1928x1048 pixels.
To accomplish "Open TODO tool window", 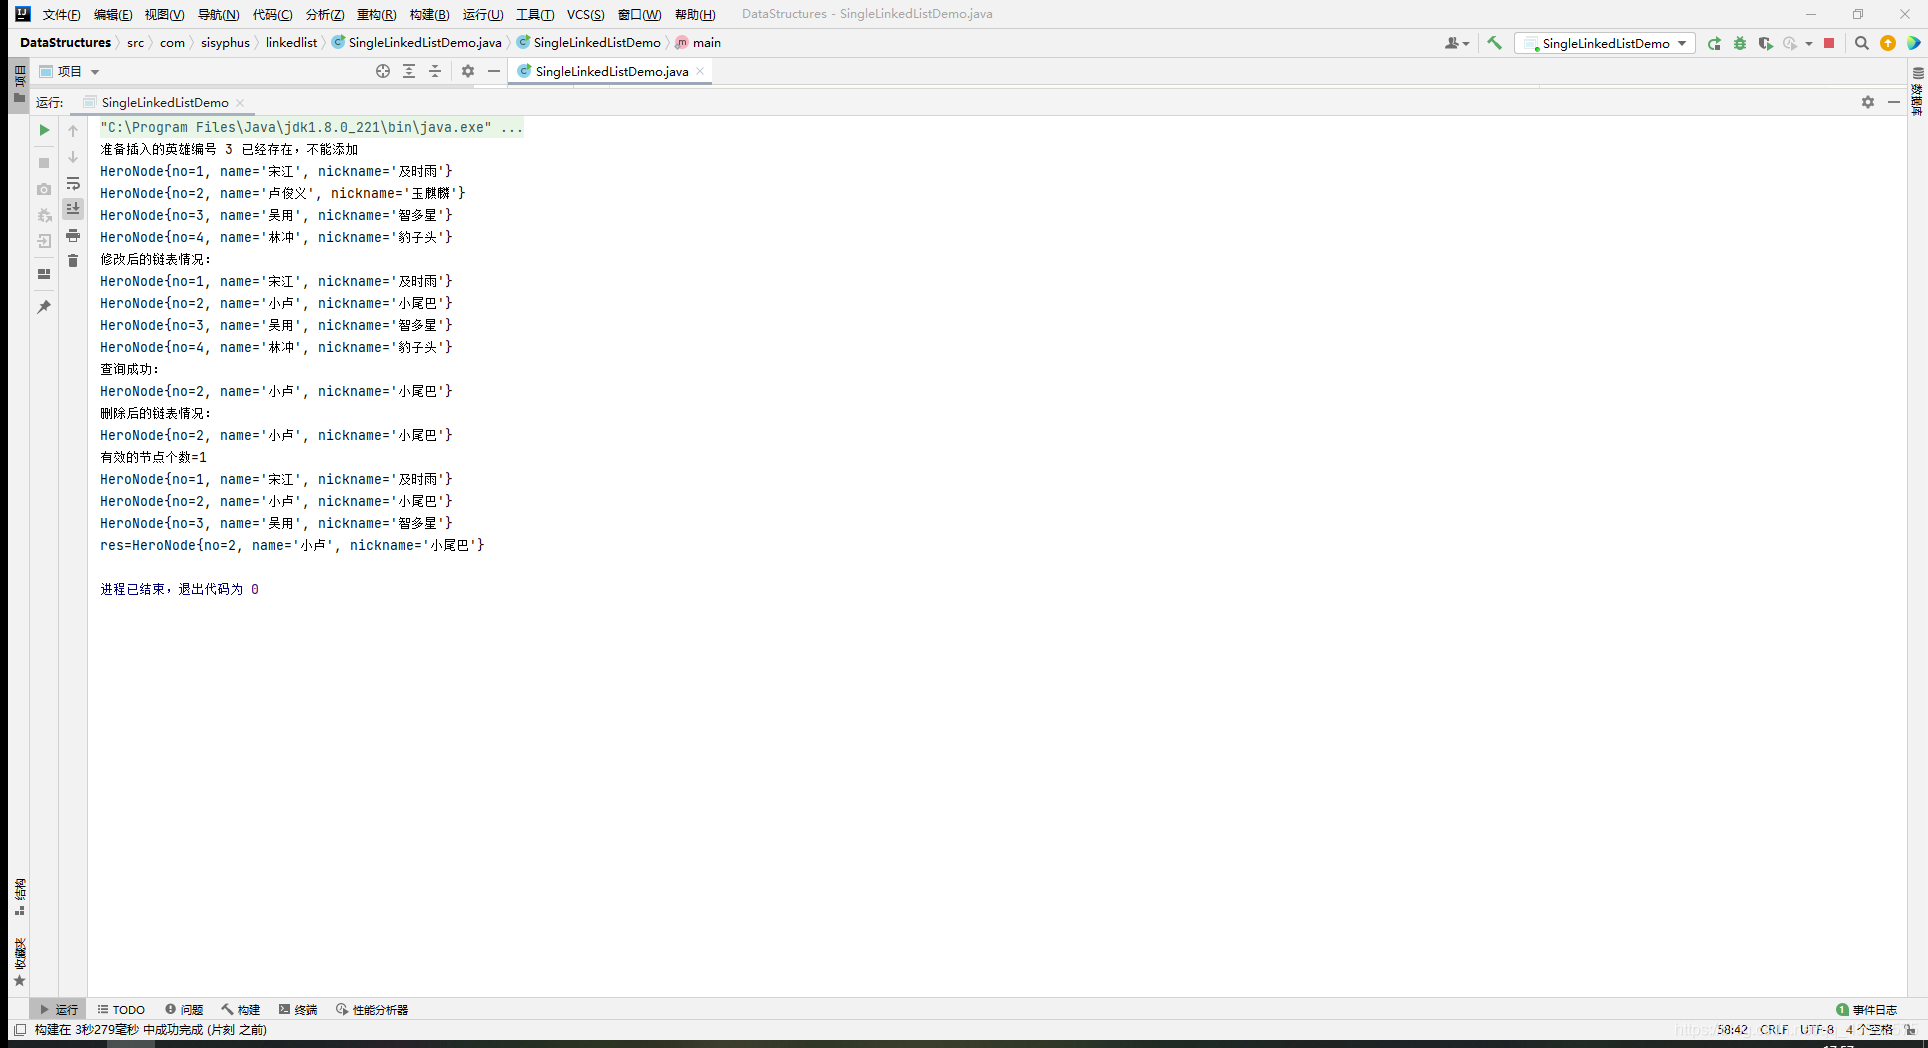I will point(121,1009).
